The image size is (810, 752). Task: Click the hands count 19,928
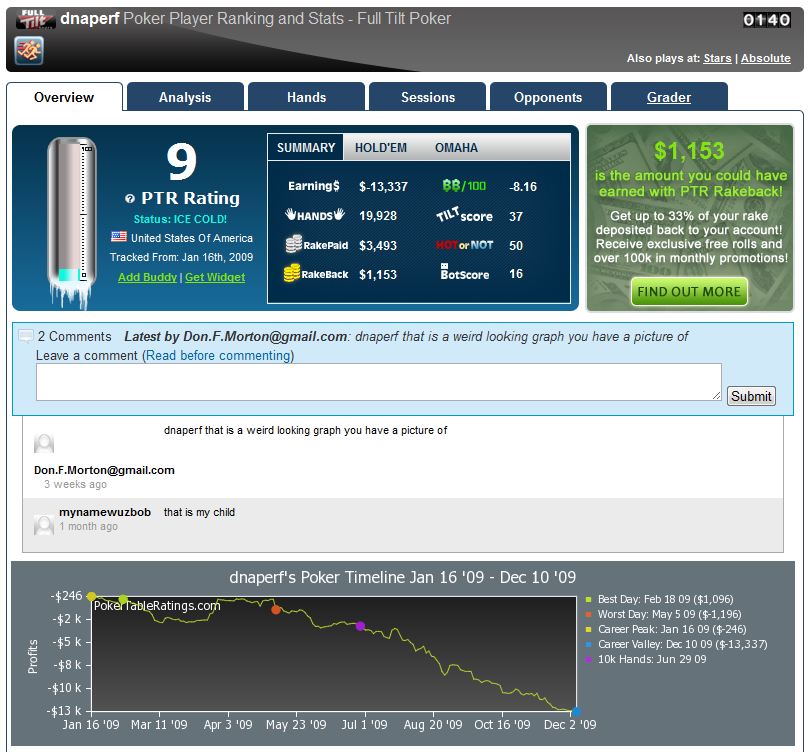378,216
